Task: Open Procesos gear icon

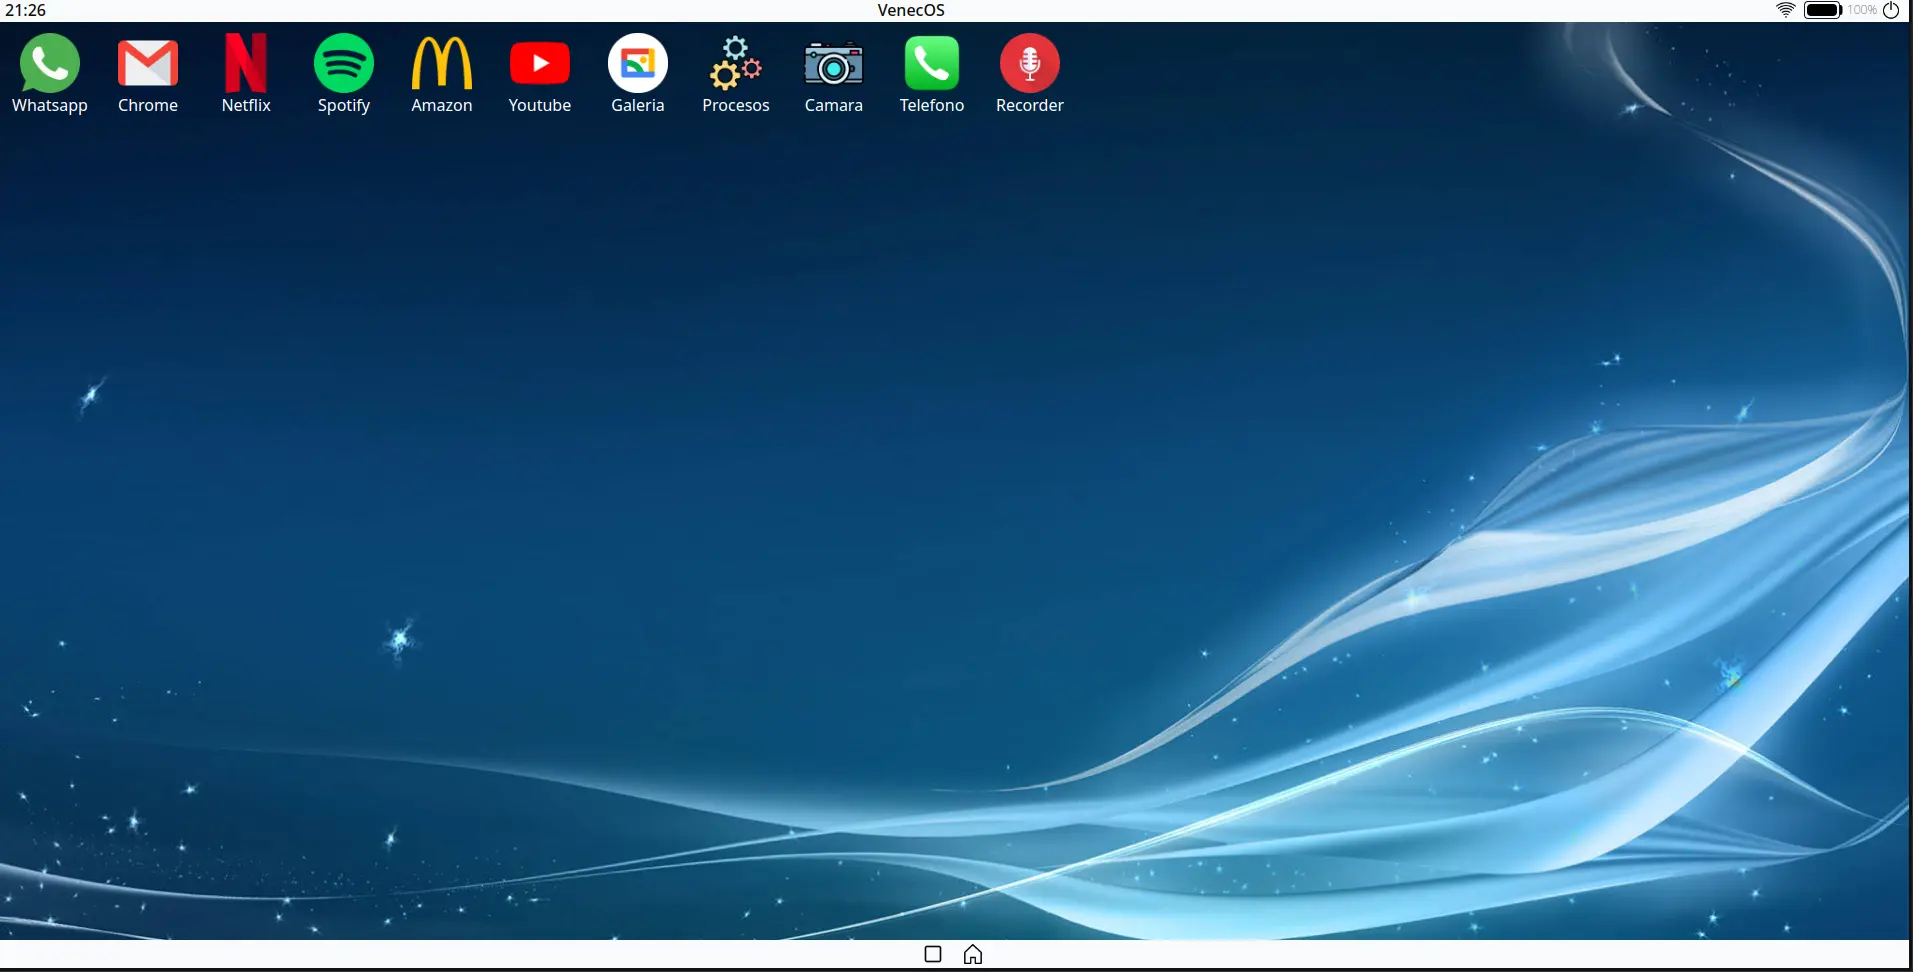Action: [735, 64]
